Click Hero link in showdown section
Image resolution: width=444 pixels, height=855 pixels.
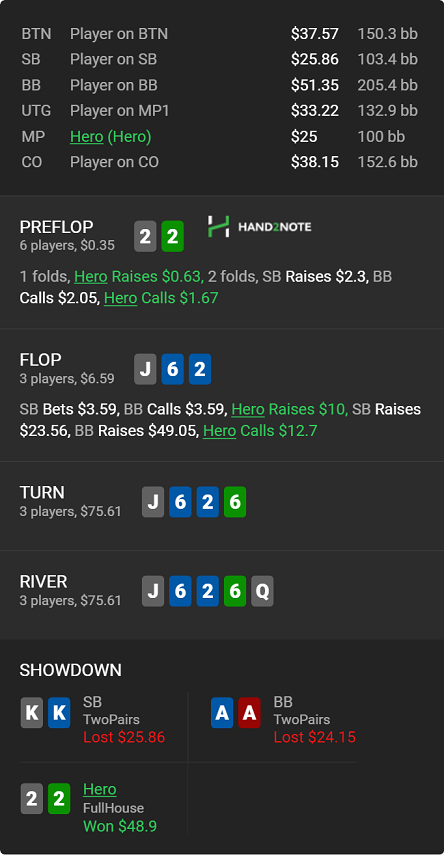(100, 789)
